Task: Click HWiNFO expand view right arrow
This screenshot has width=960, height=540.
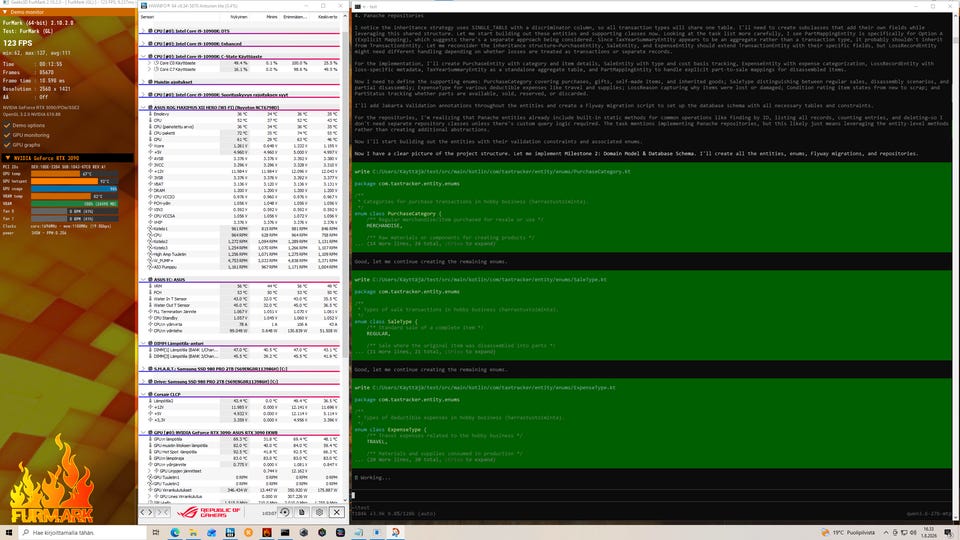Action: tap(146, 512)
